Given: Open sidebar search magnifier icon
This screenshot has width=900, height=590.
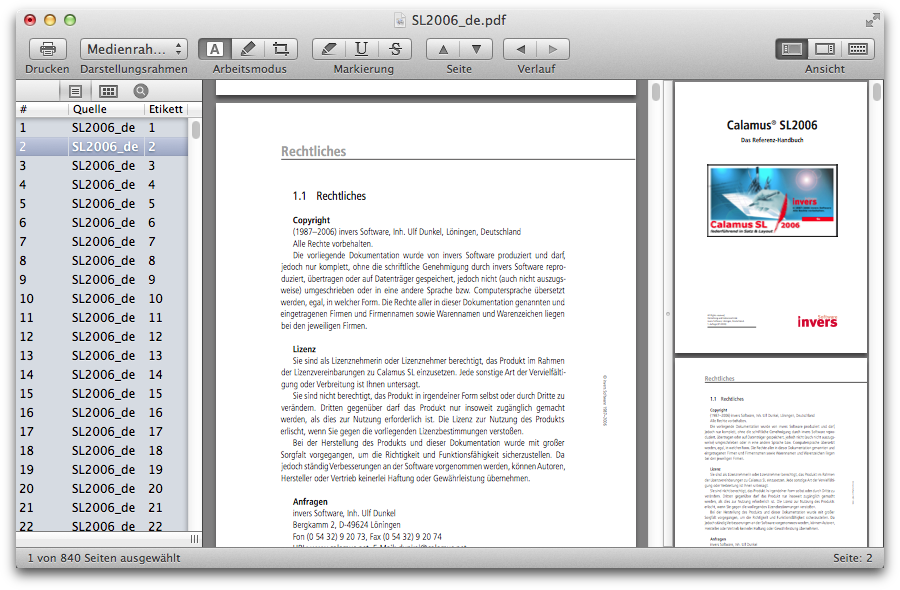Looking at the screenshot, I should (x=141, y=91).
